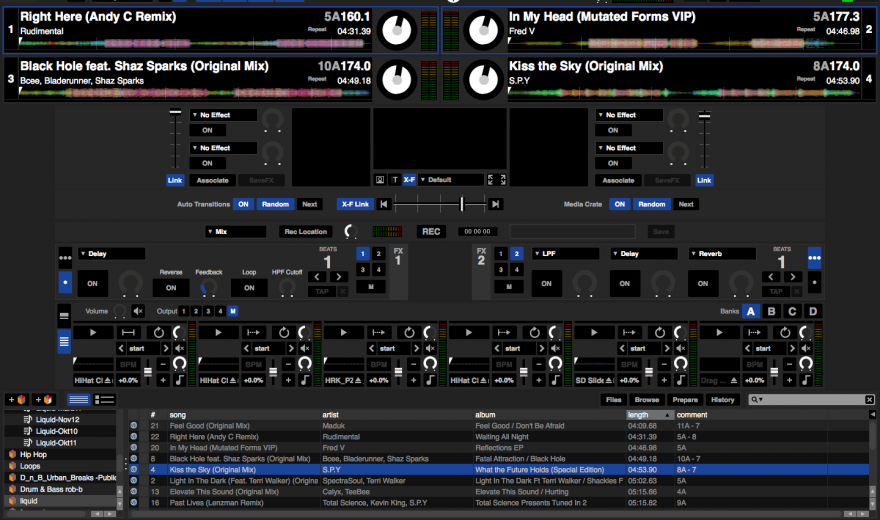Image resolution: width=880 pixels, height=520 pixels.
Task: Select the Hip Hop crate
Action: (34, 454)
